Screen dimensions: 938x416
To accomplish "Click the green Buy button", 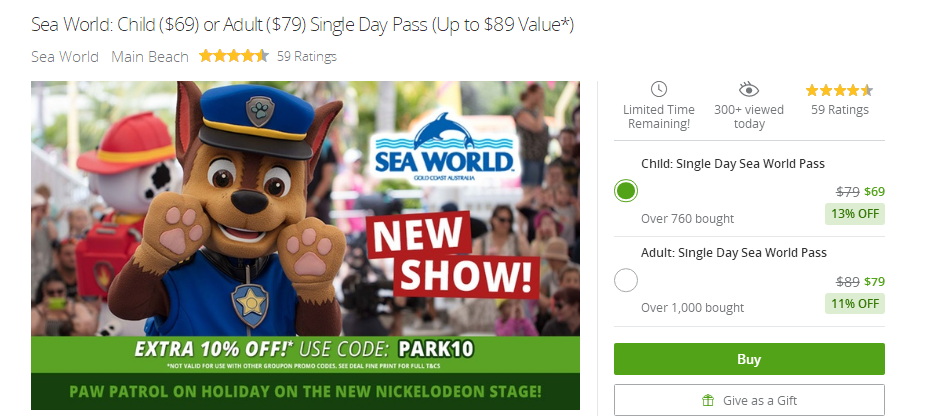I will (x=749, y=359).
